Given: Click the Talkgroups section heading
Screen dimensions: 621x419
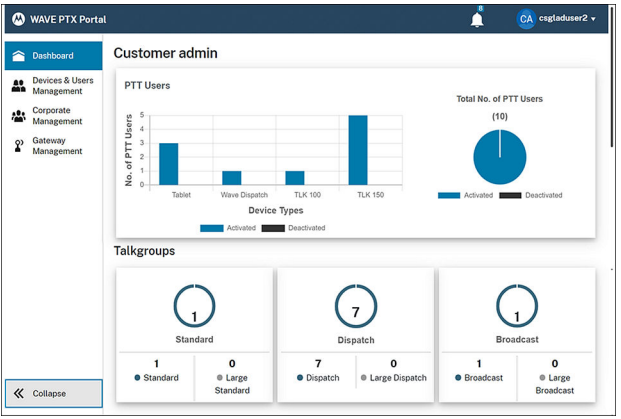Looking at the screenshot, I should click(x=145, y=251).
